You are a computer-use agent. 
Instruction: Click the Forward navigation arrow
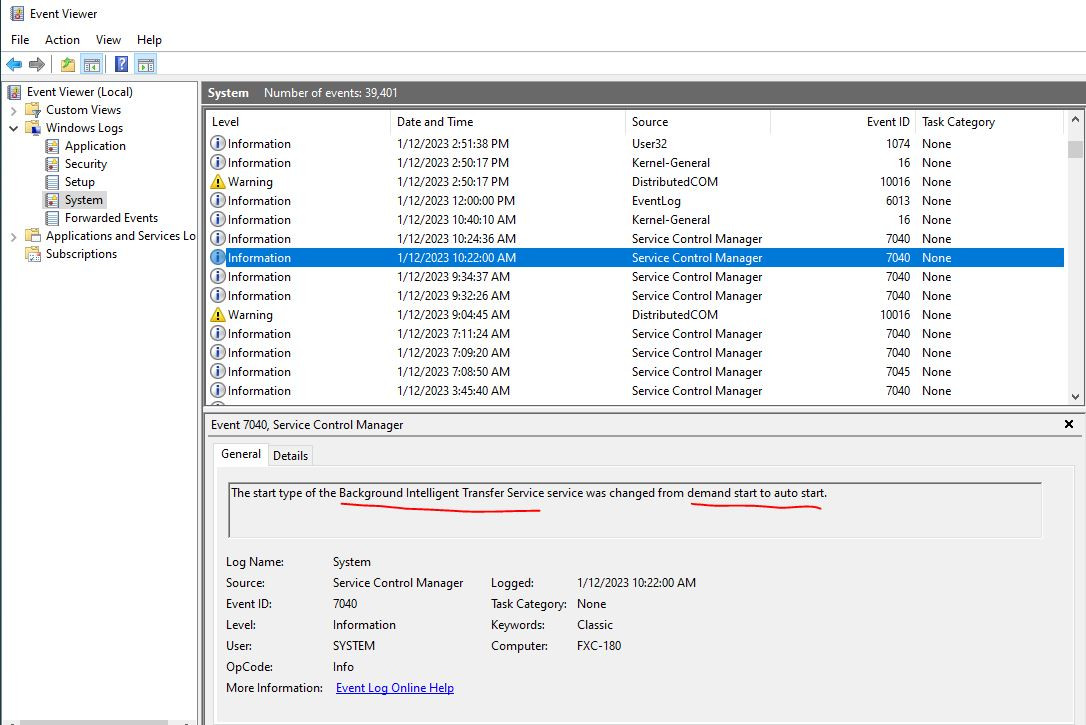click(x=37, y=64)
